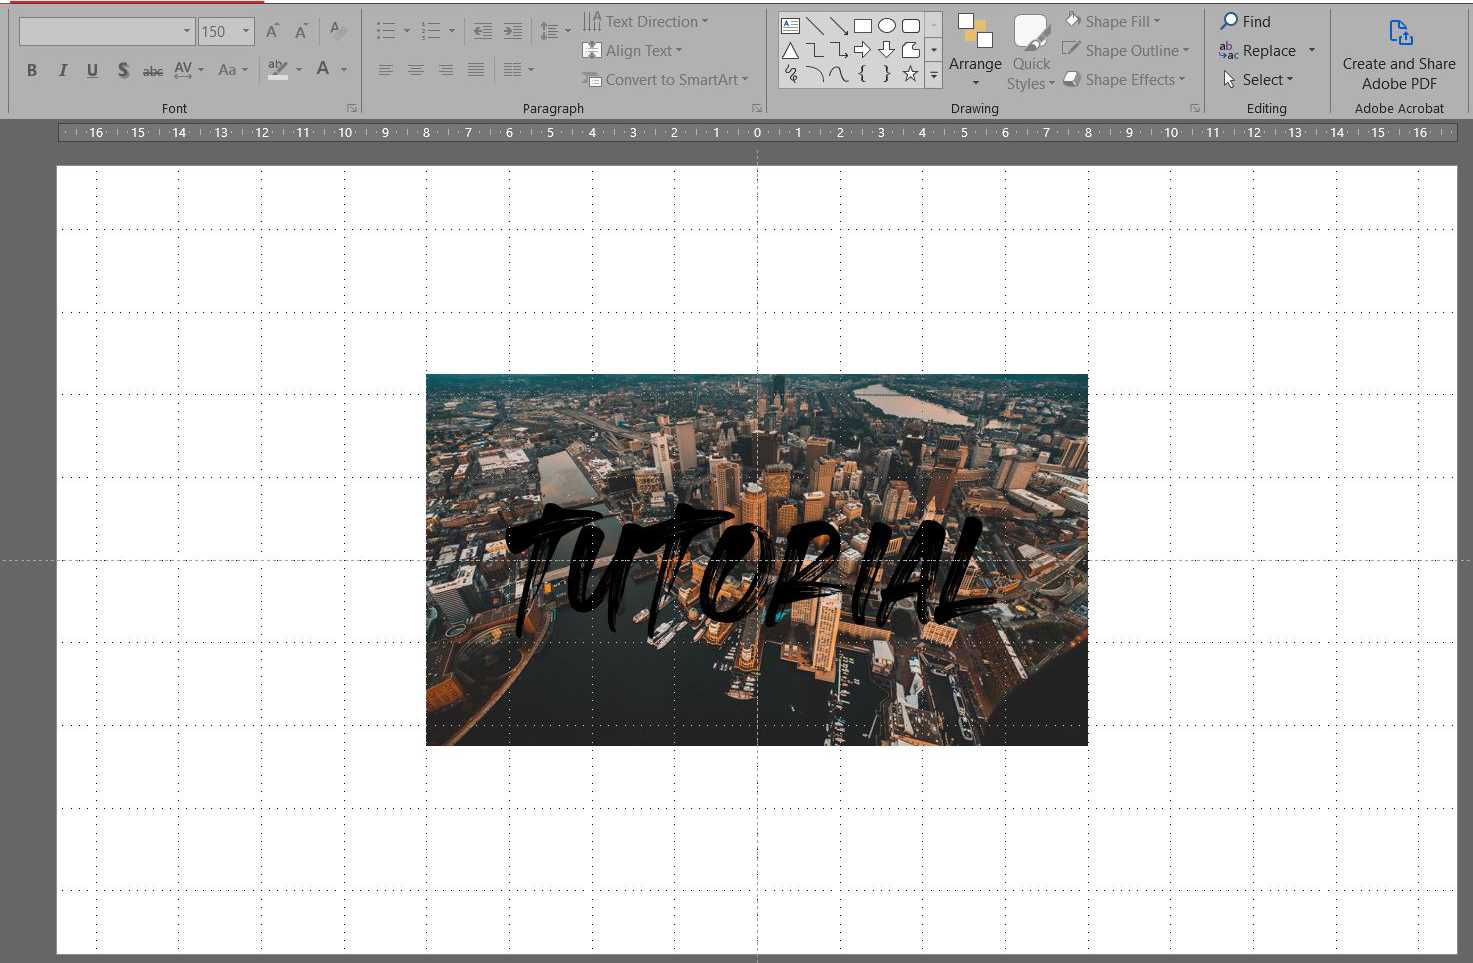Insert an Oval shape
This screenshot has height=963, width=1473.
coord(886,26)
